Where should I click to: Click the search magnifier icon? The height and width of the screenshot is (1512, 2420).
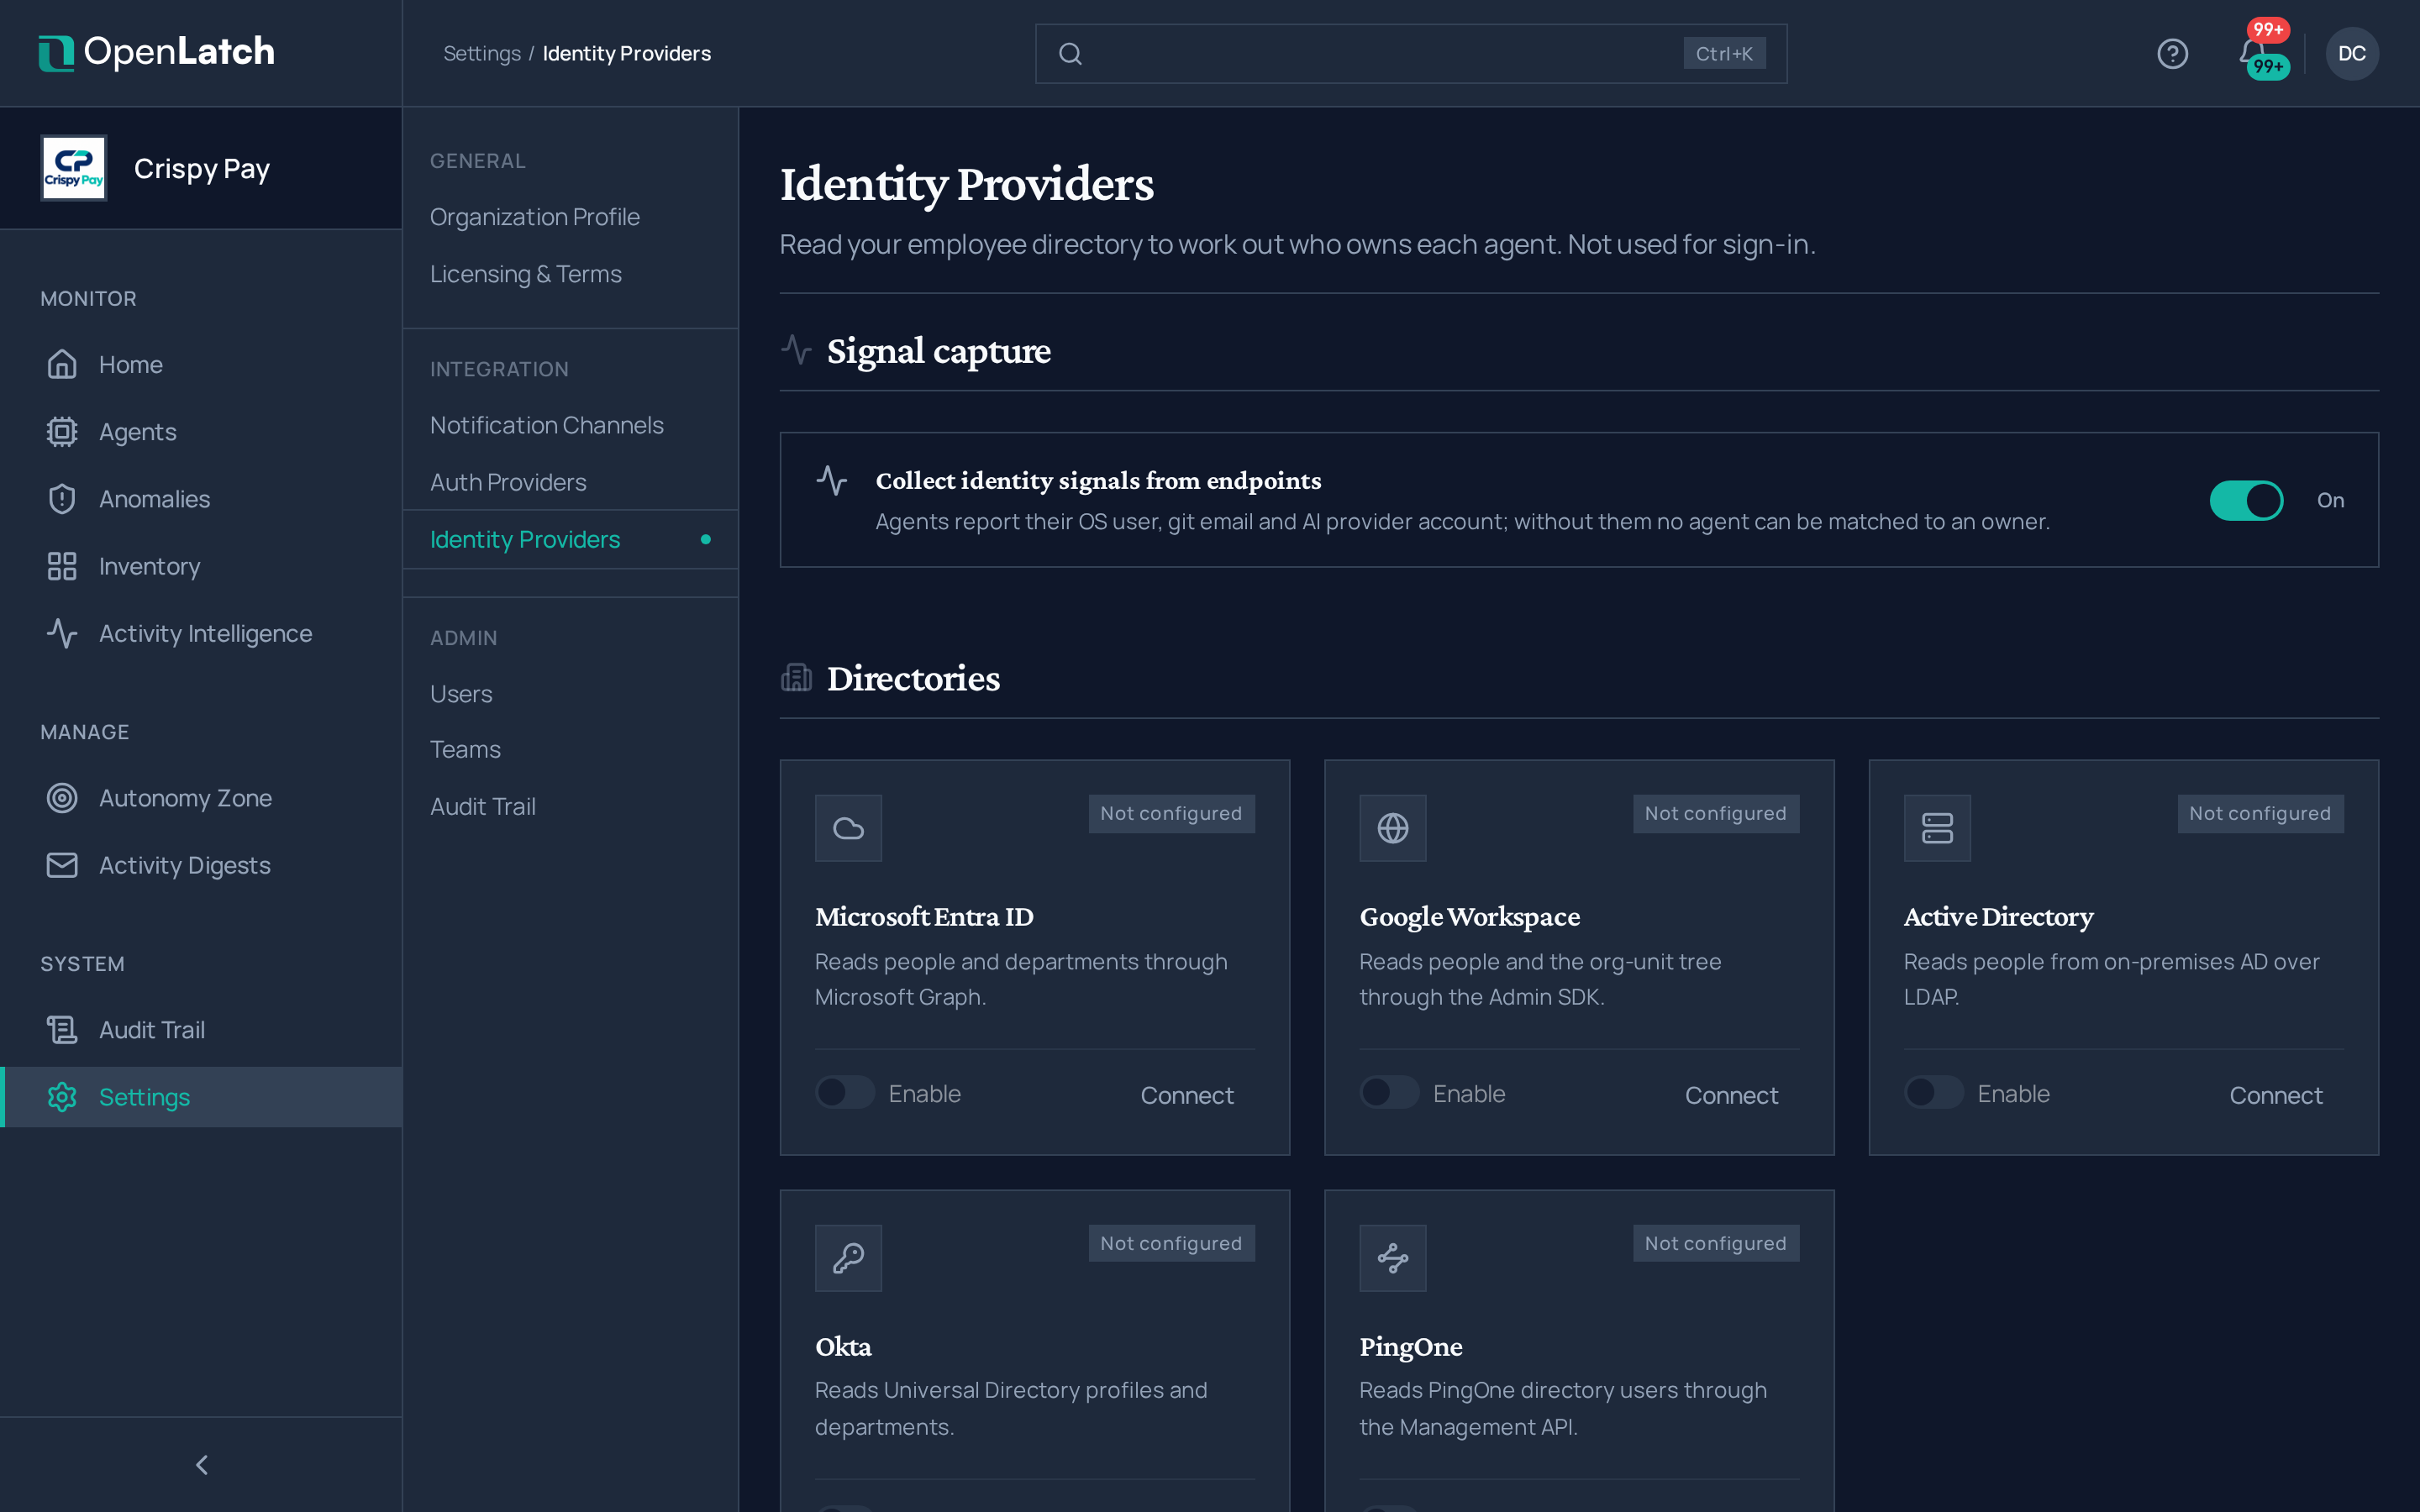[x=1070, y=54]
